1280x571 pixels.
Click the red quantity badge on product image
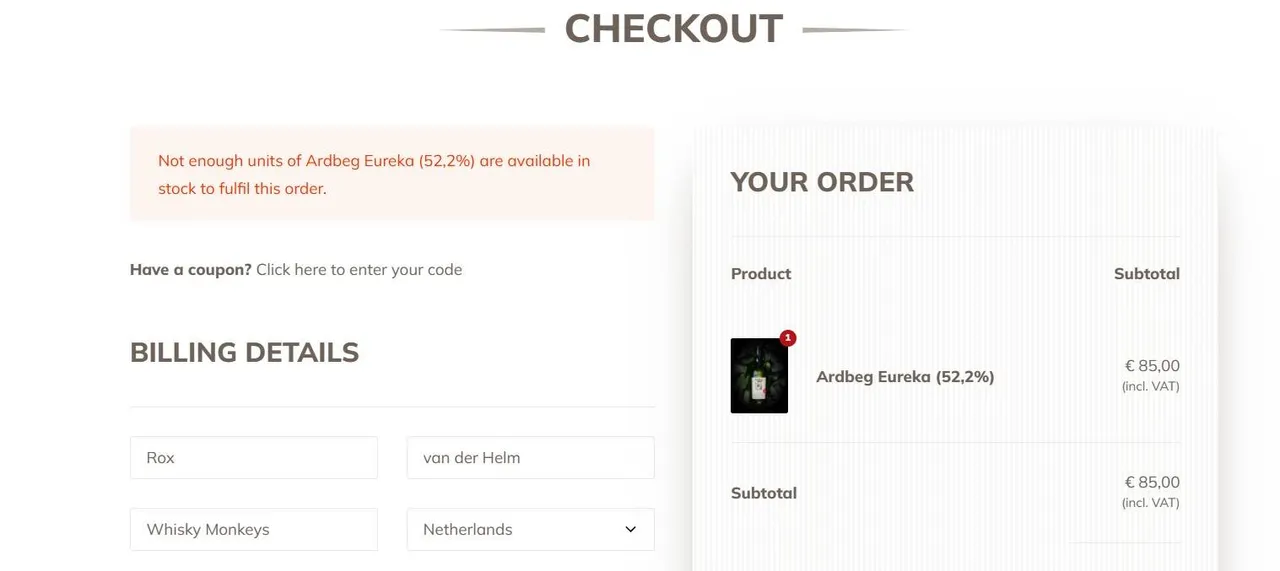coord(788,338)
